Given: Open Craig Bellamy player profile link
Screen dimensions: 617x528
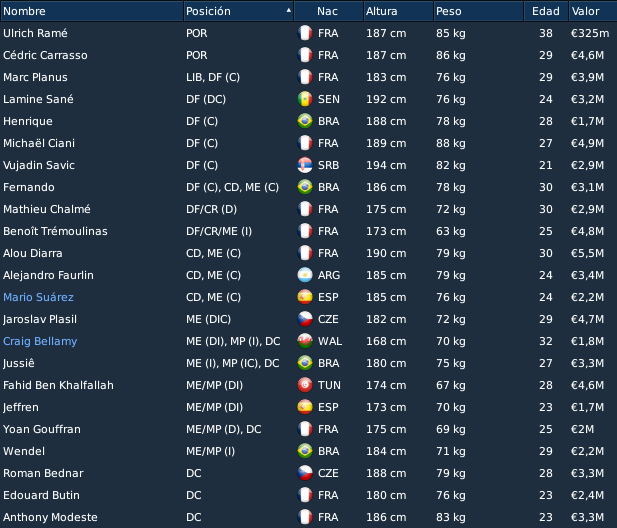Looking at the screenshot, I should pyautogui.click(x=40, y=341).
